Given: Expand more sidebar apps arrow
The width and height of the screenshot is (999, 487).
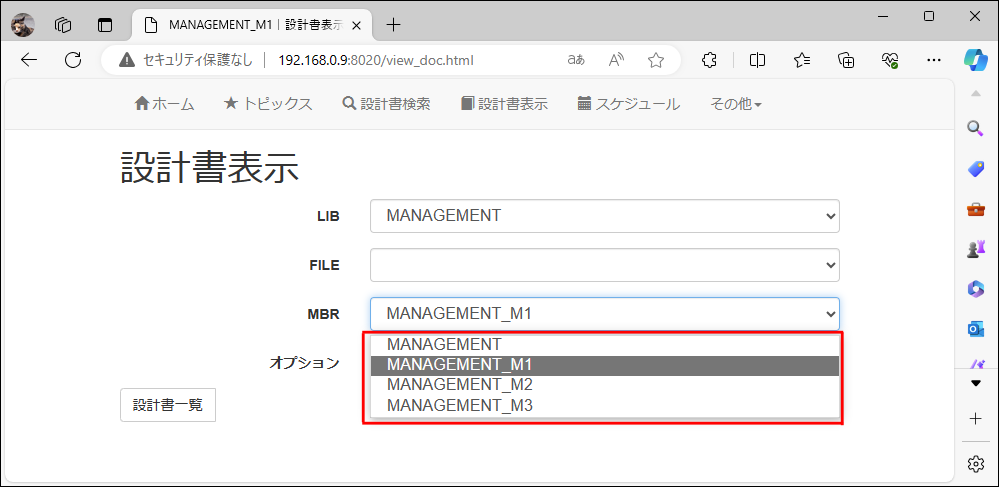Looking at the screenshot, I should [x=975, y=384].
